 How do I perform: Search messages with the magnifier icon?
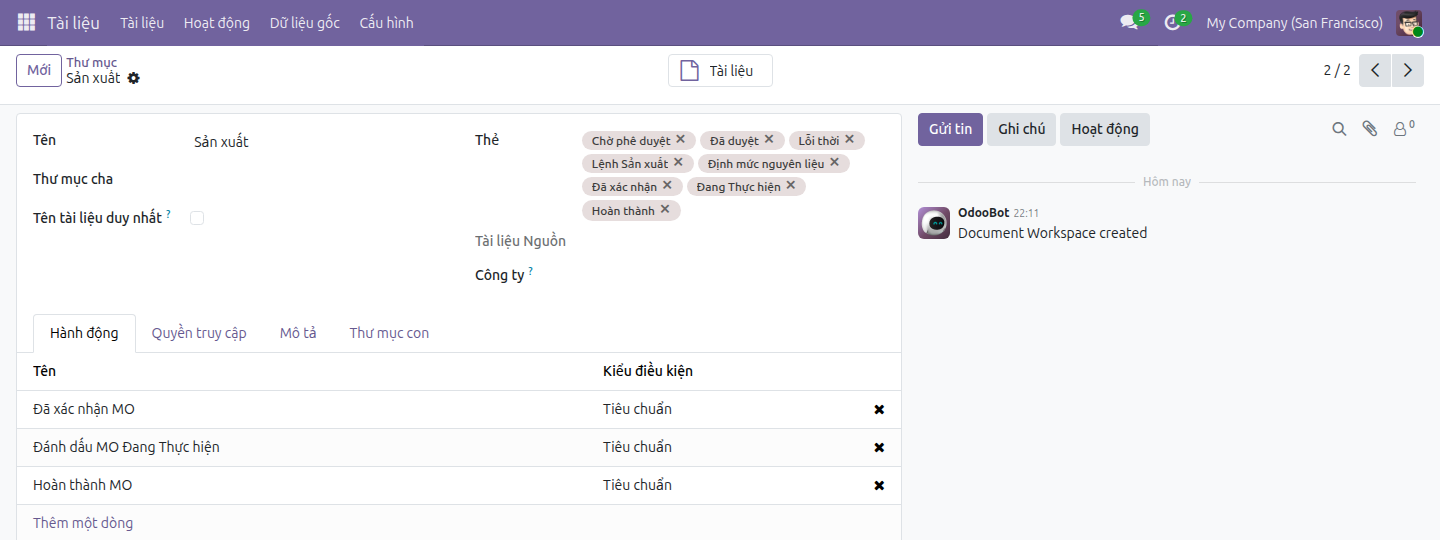click(x=1339, y=129)
